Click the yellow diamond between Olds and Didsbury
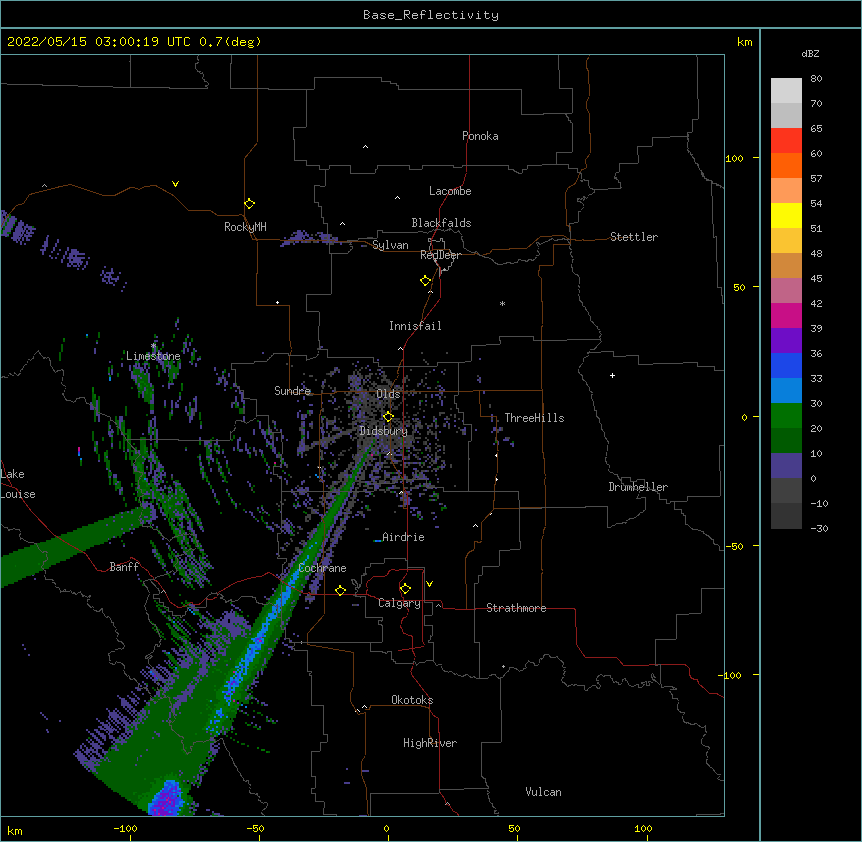 (x=388, y=416)
